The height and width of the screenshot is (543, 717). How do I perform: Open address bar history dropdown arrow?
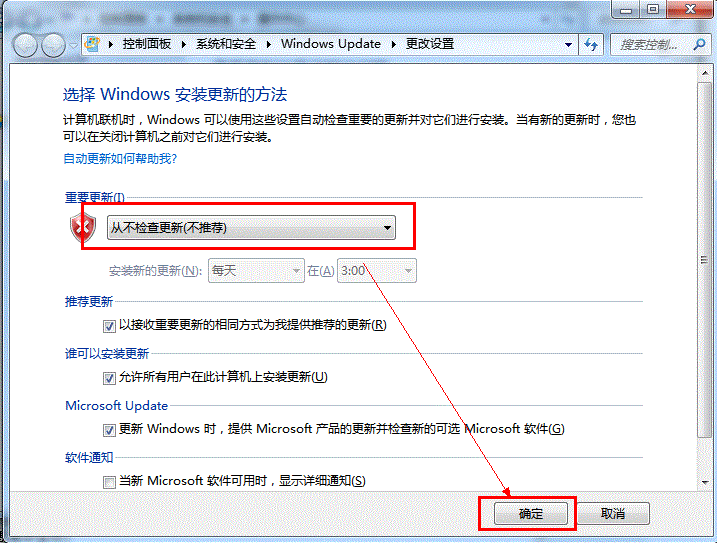pyautogui.click(x=568, y=44)
